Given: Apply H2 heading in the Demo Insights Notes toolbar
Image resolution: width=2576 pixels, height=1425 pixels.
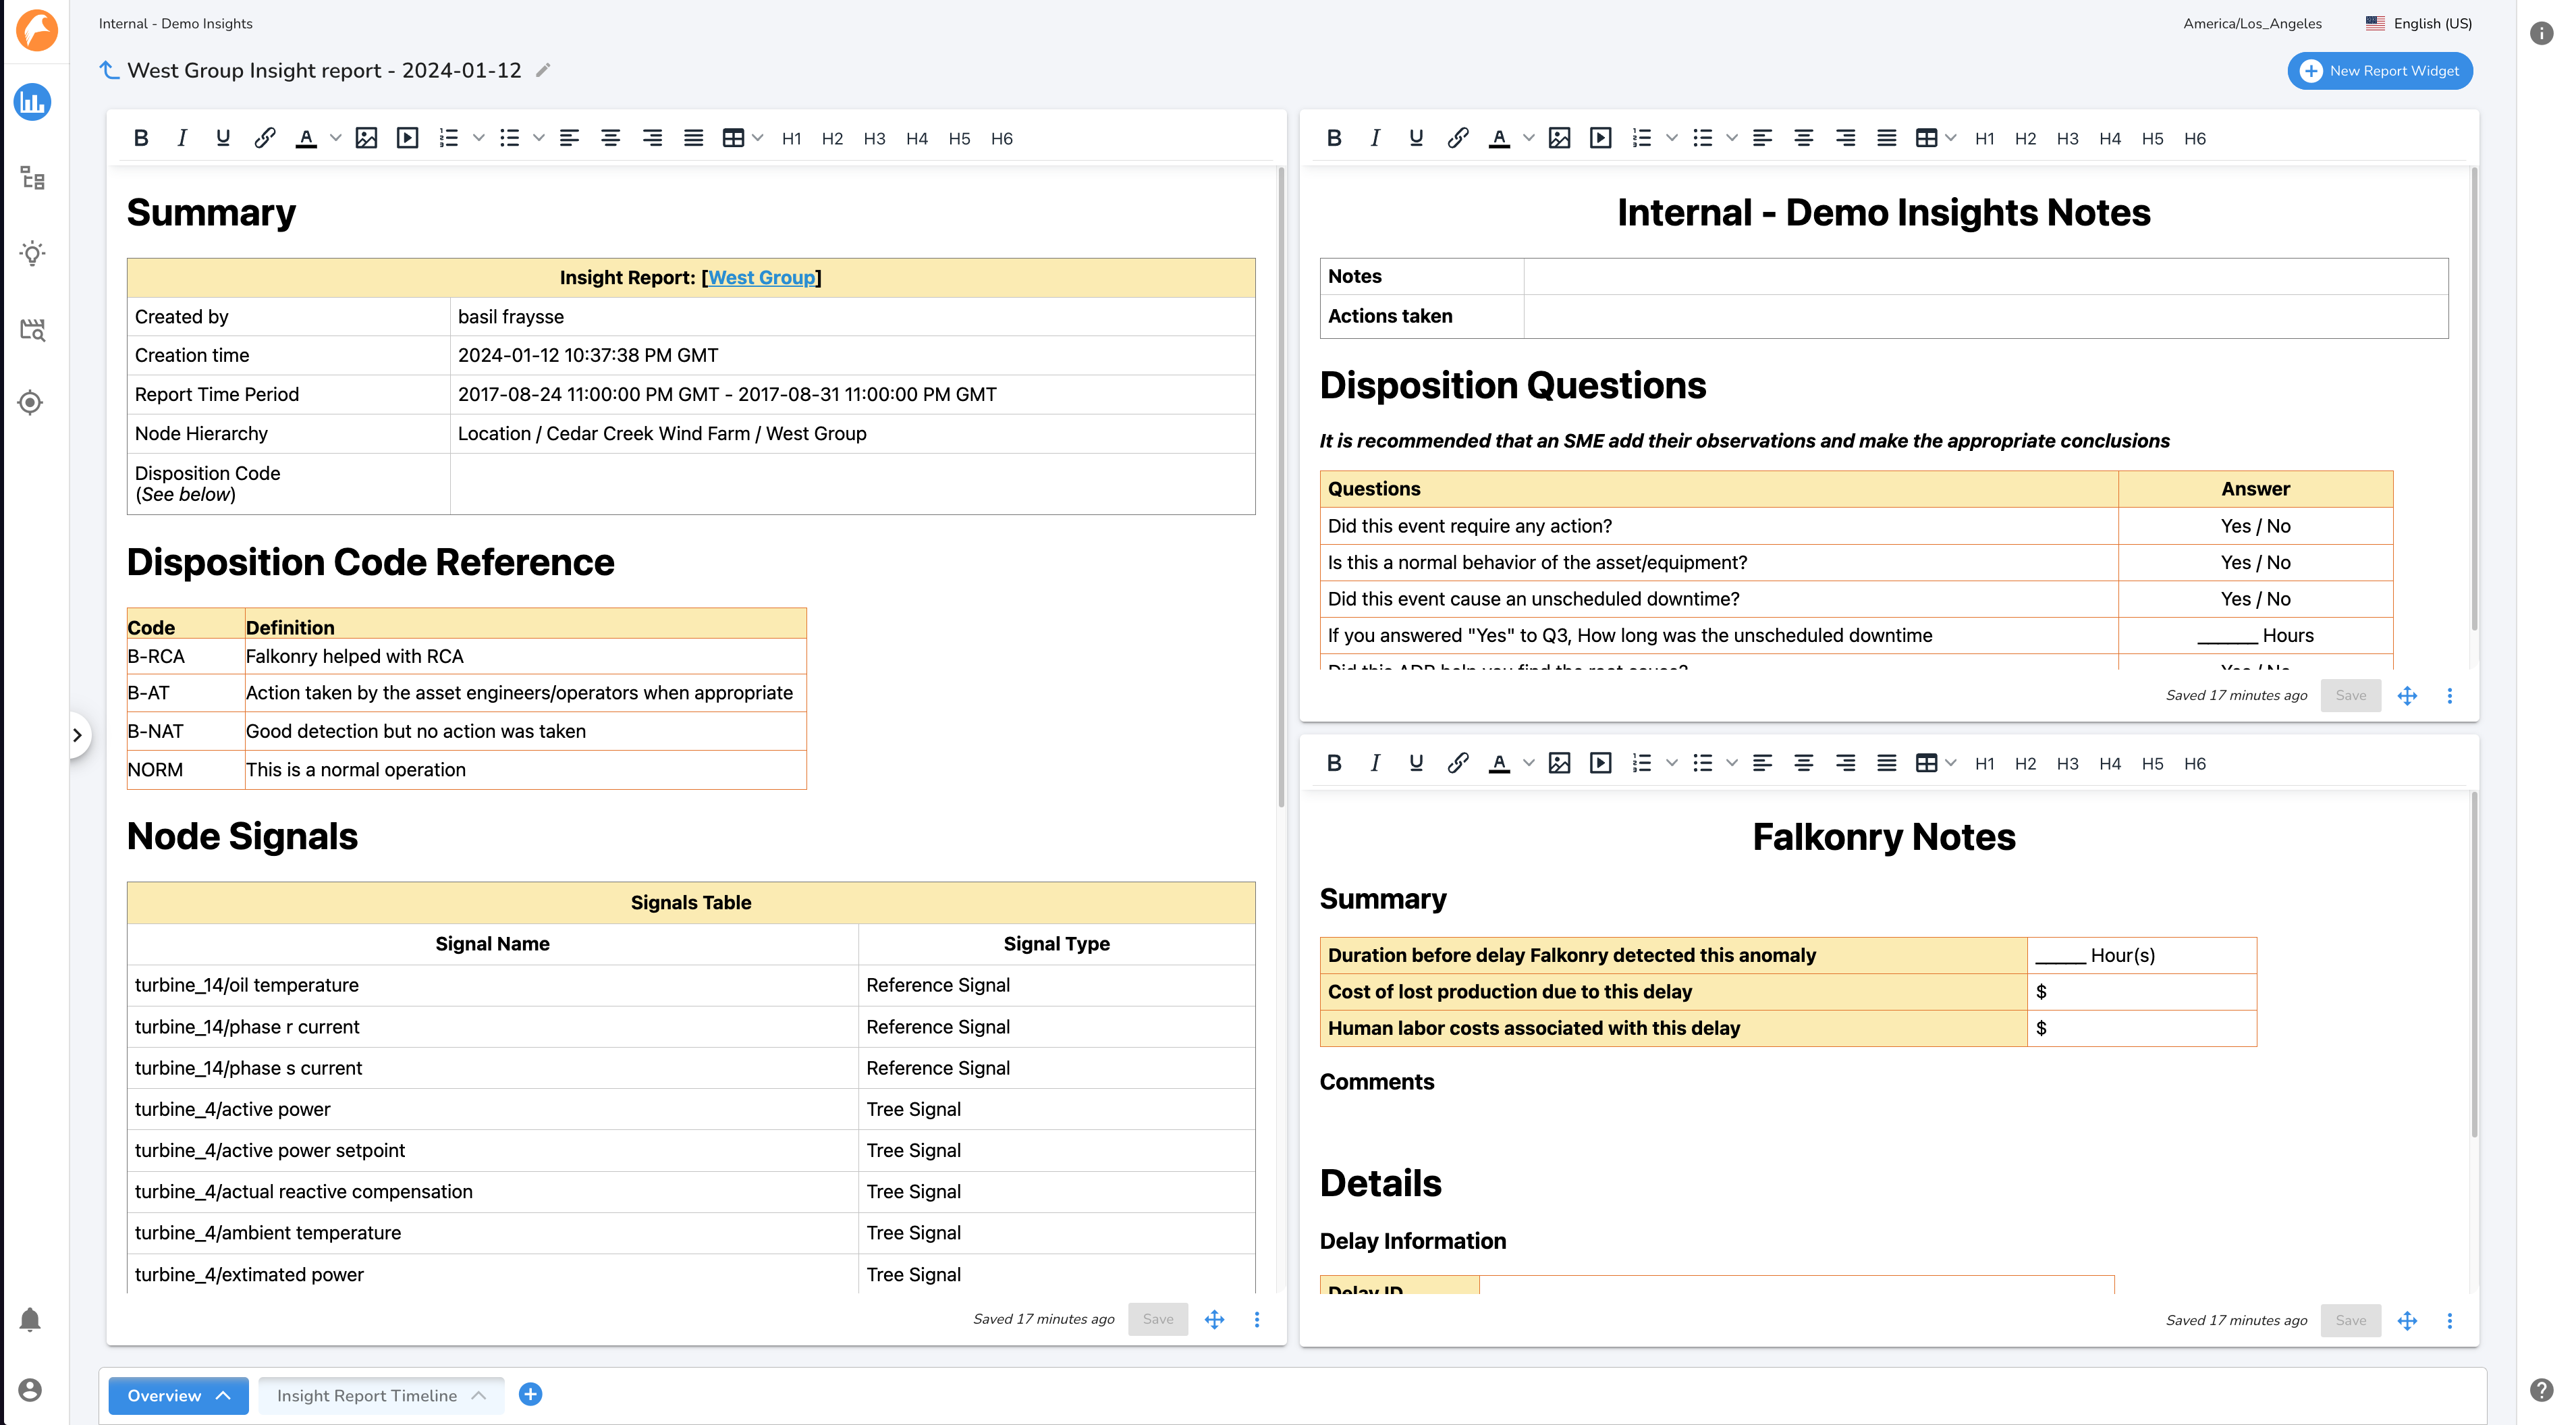Looking at the screenshot, I should pyautogui.click(x=2025, y=138).
